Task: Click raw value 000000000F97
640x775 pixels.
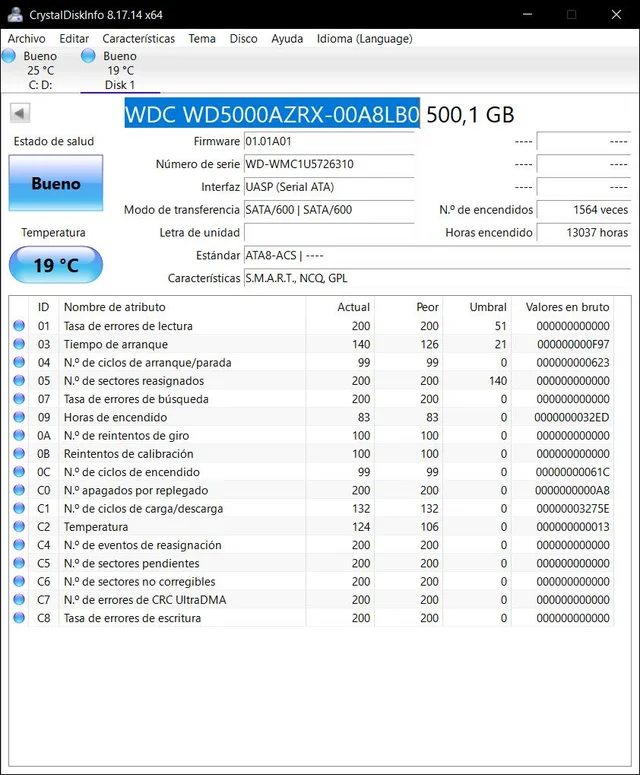Action: [573, 344]
